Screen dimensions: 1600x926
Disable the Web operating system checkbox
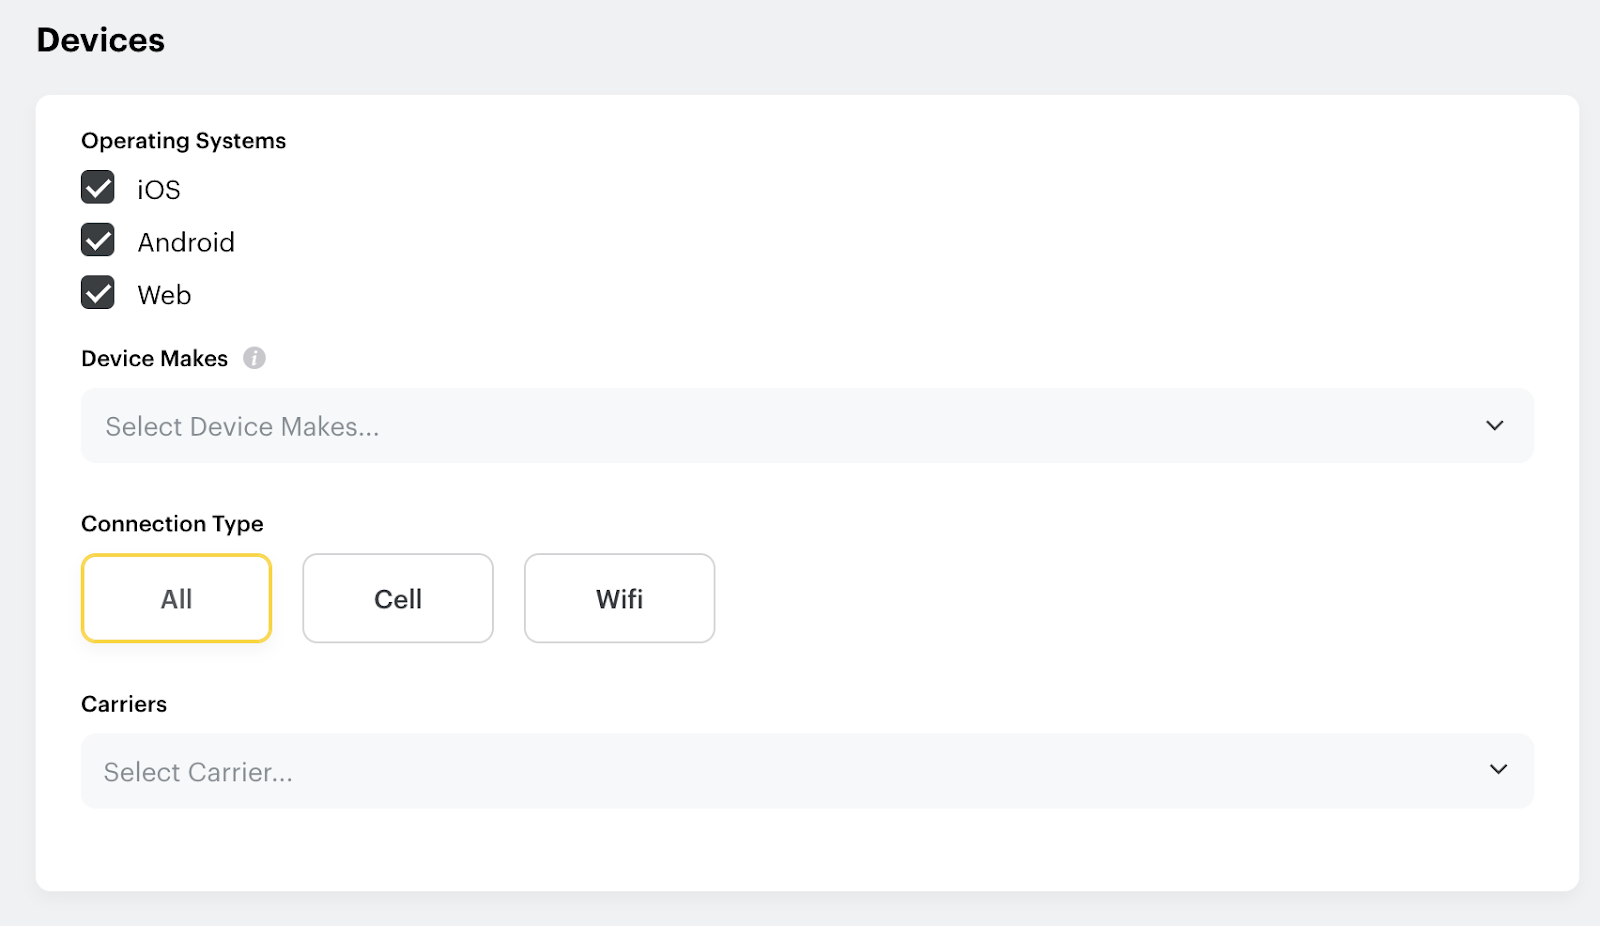tap(98, 293)
